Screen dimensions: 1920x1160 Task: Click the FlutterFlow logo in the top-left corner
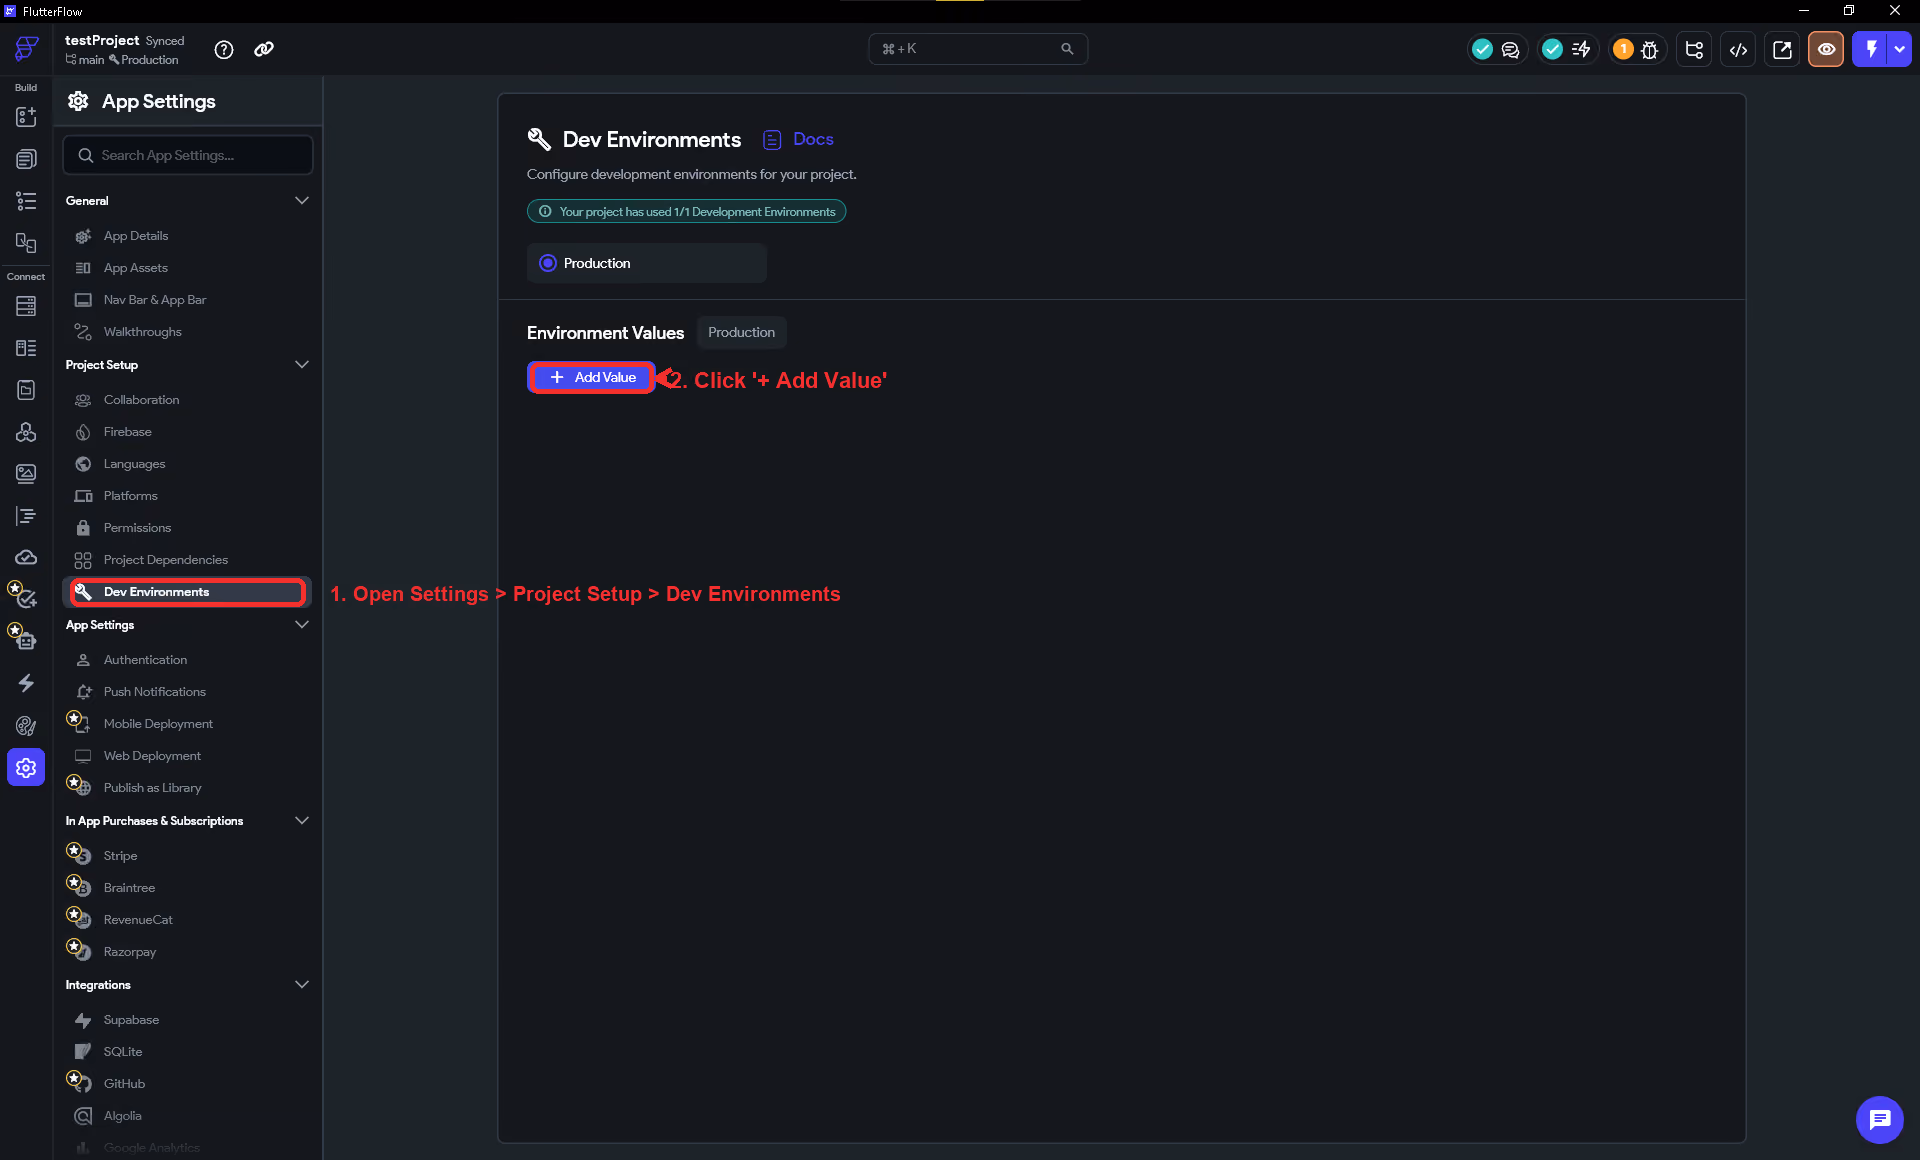(27, 48)
